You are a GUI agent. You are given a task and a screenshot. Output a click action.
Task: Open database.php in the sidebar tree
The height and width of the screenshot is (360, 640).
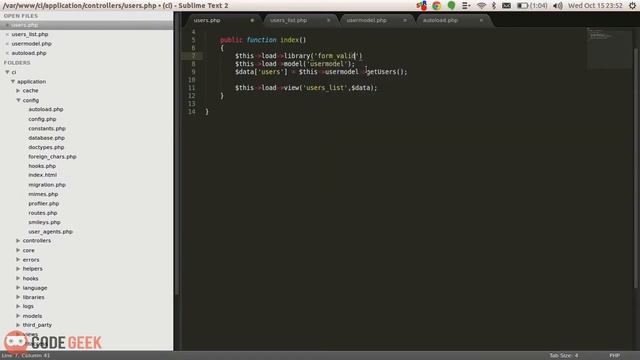[x=47, y=138]
